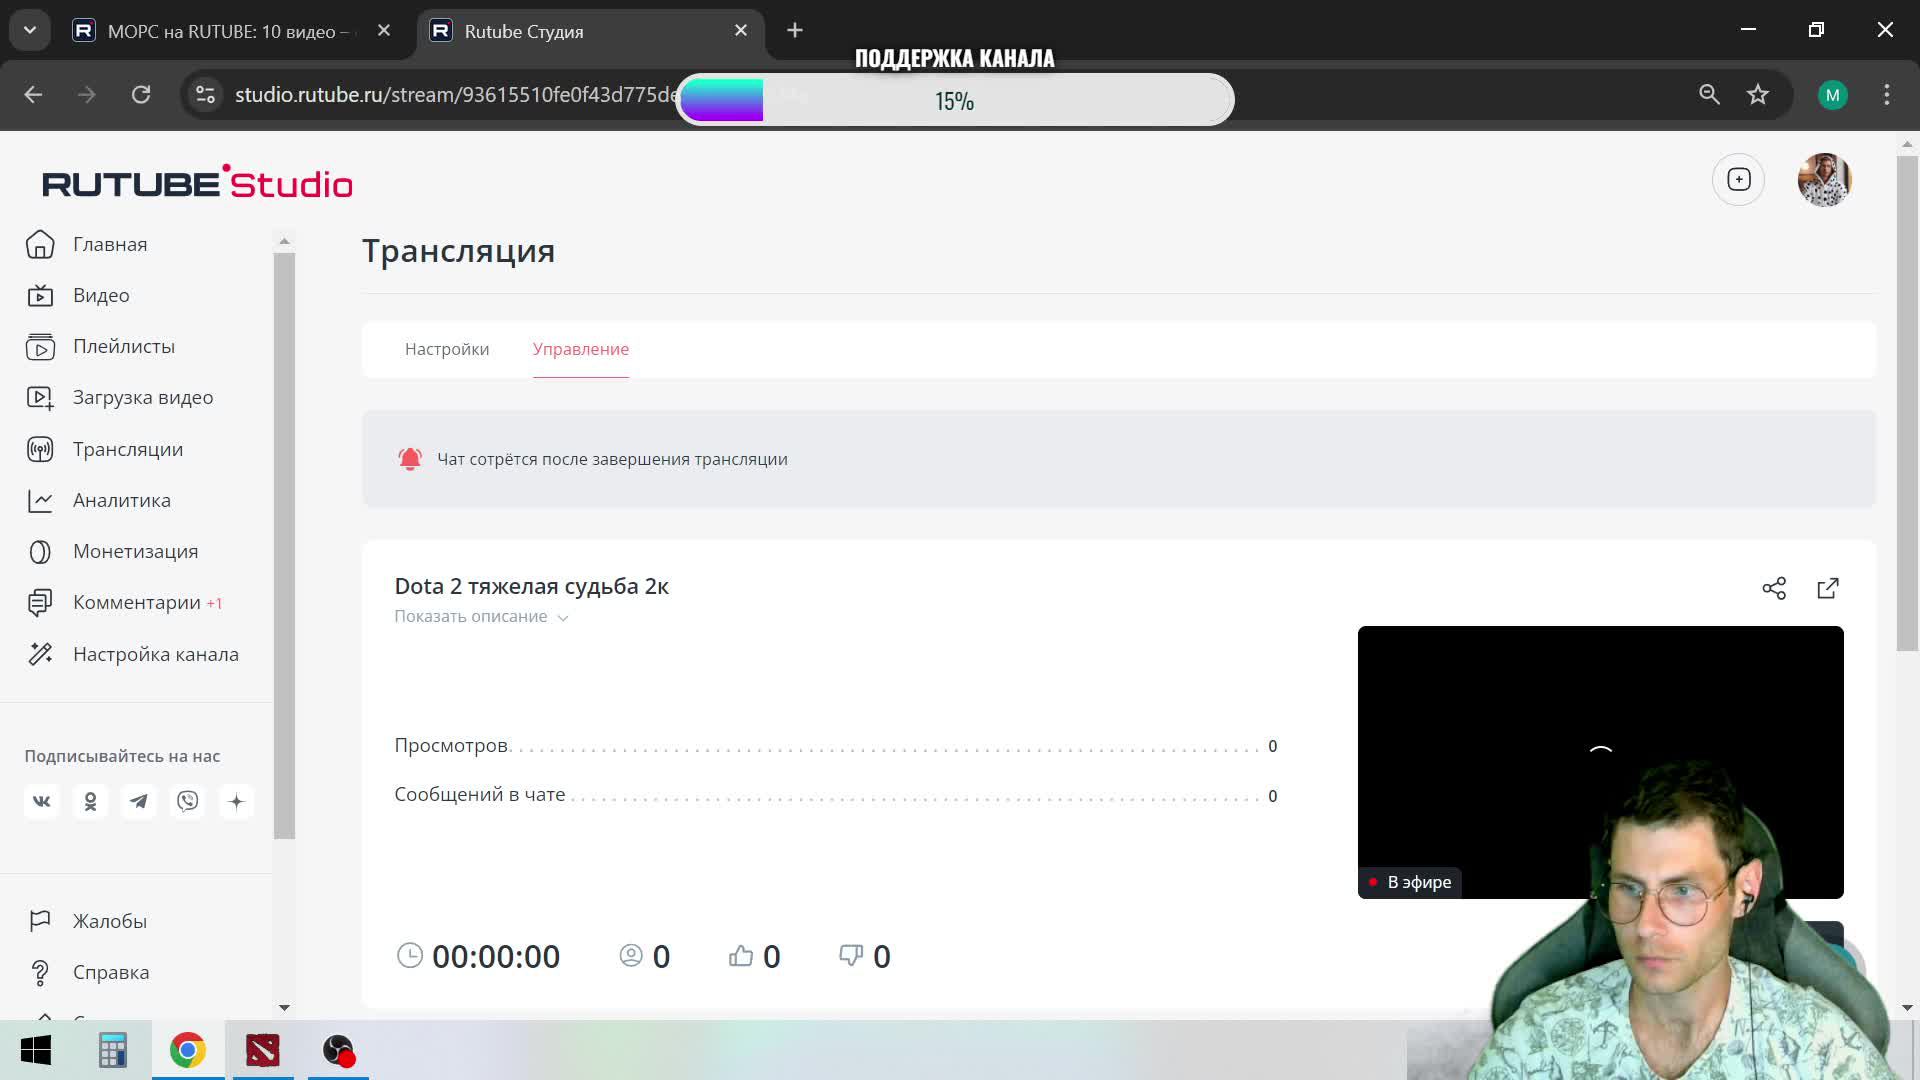Click the address bar URL
Viewport: 1920px width, 1080px height.
[456, 94]
